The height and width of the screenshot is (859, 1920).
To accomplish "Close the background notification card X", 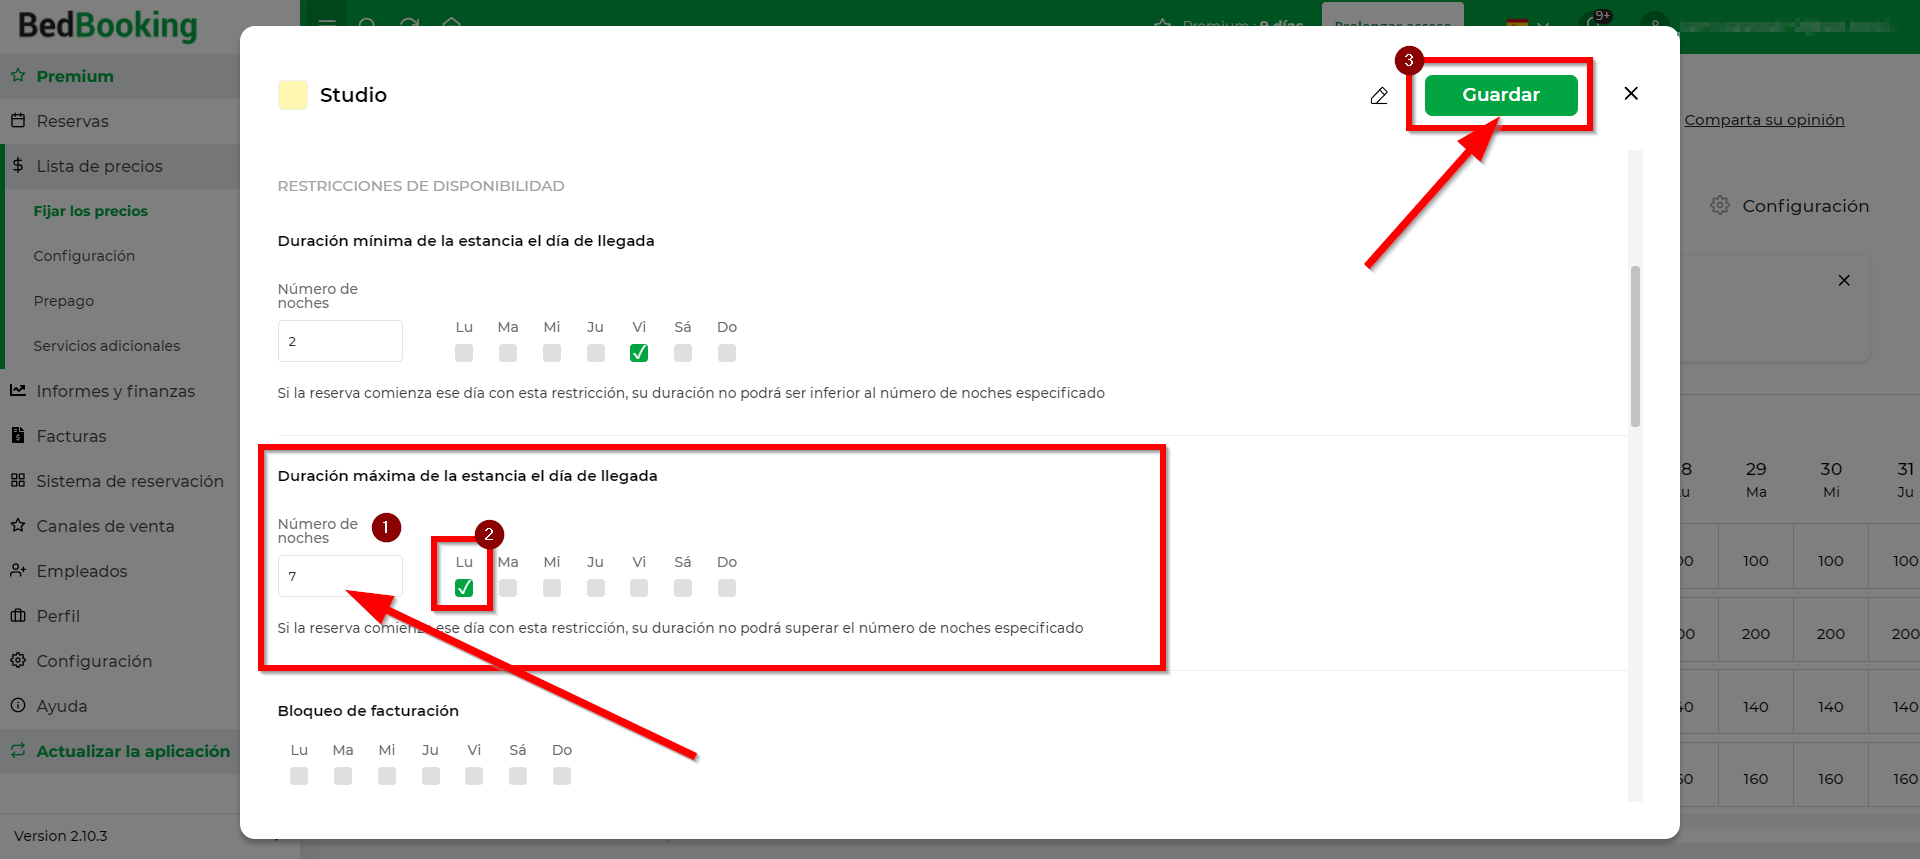I will coord(1844,280).
